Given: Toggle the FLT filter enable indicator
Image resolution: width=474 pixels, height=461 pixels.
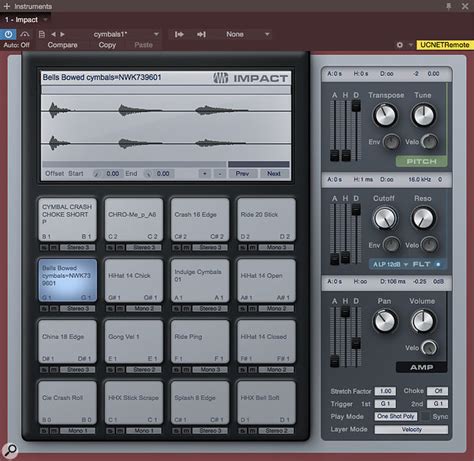Looking at the screenshot, I should 438,264.
